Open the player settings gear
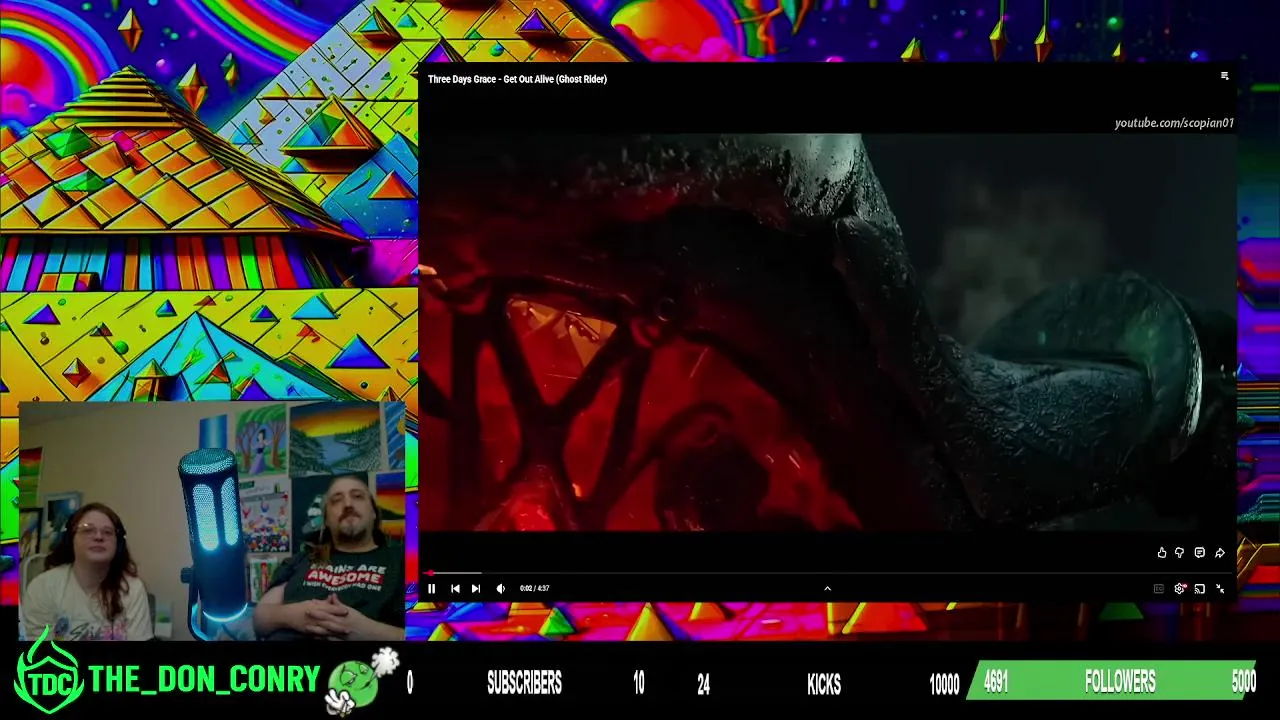Screen dimensions: 1280x720 1180,589
